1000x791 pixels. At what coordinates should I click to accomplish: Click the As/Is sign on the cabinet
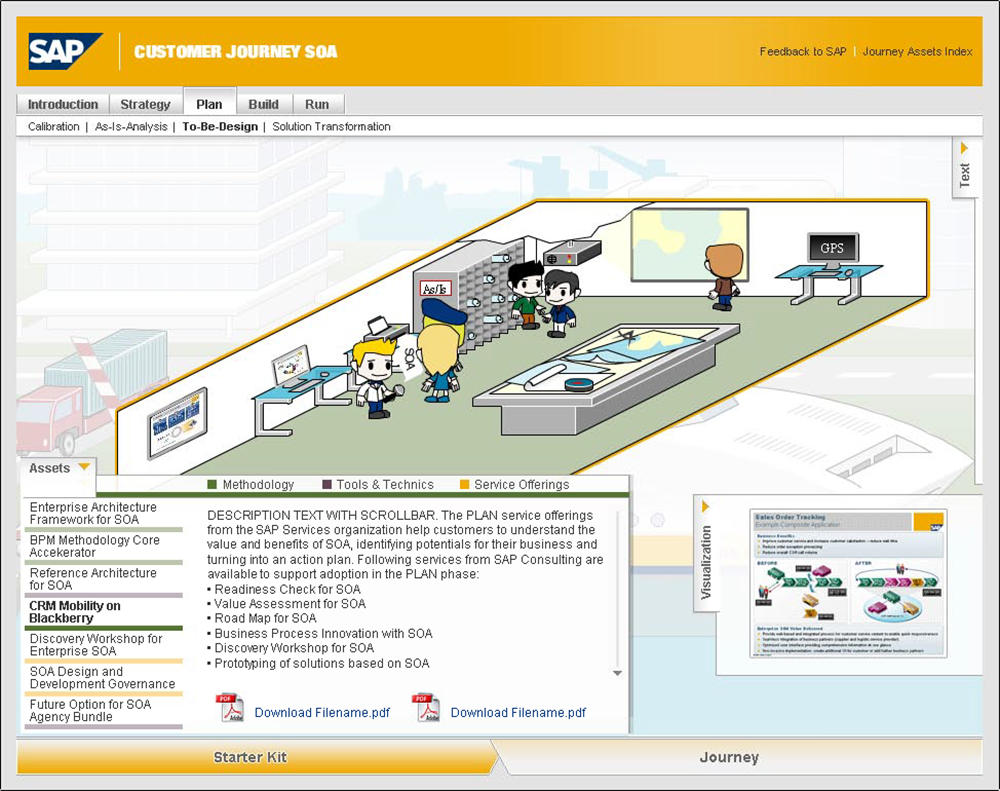tap(435, 288)
